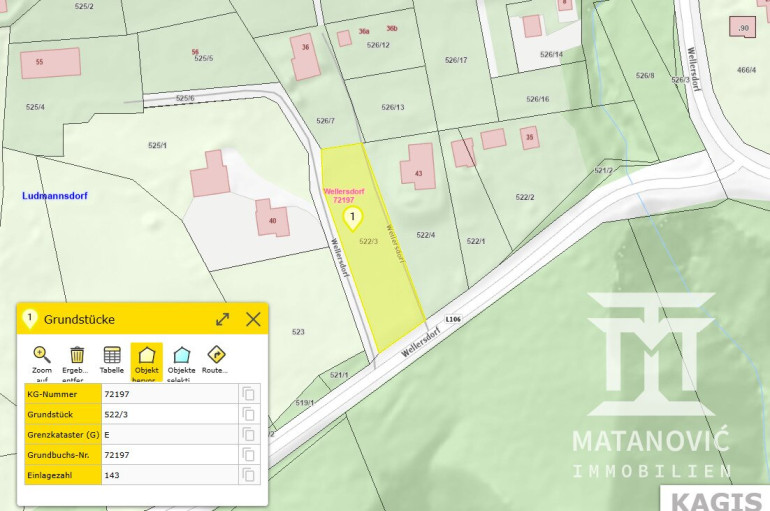This screenshot has height=511, width=770.
Task: Click the pink Wellersdorf 72197 label
Action: tap(344, 195)
